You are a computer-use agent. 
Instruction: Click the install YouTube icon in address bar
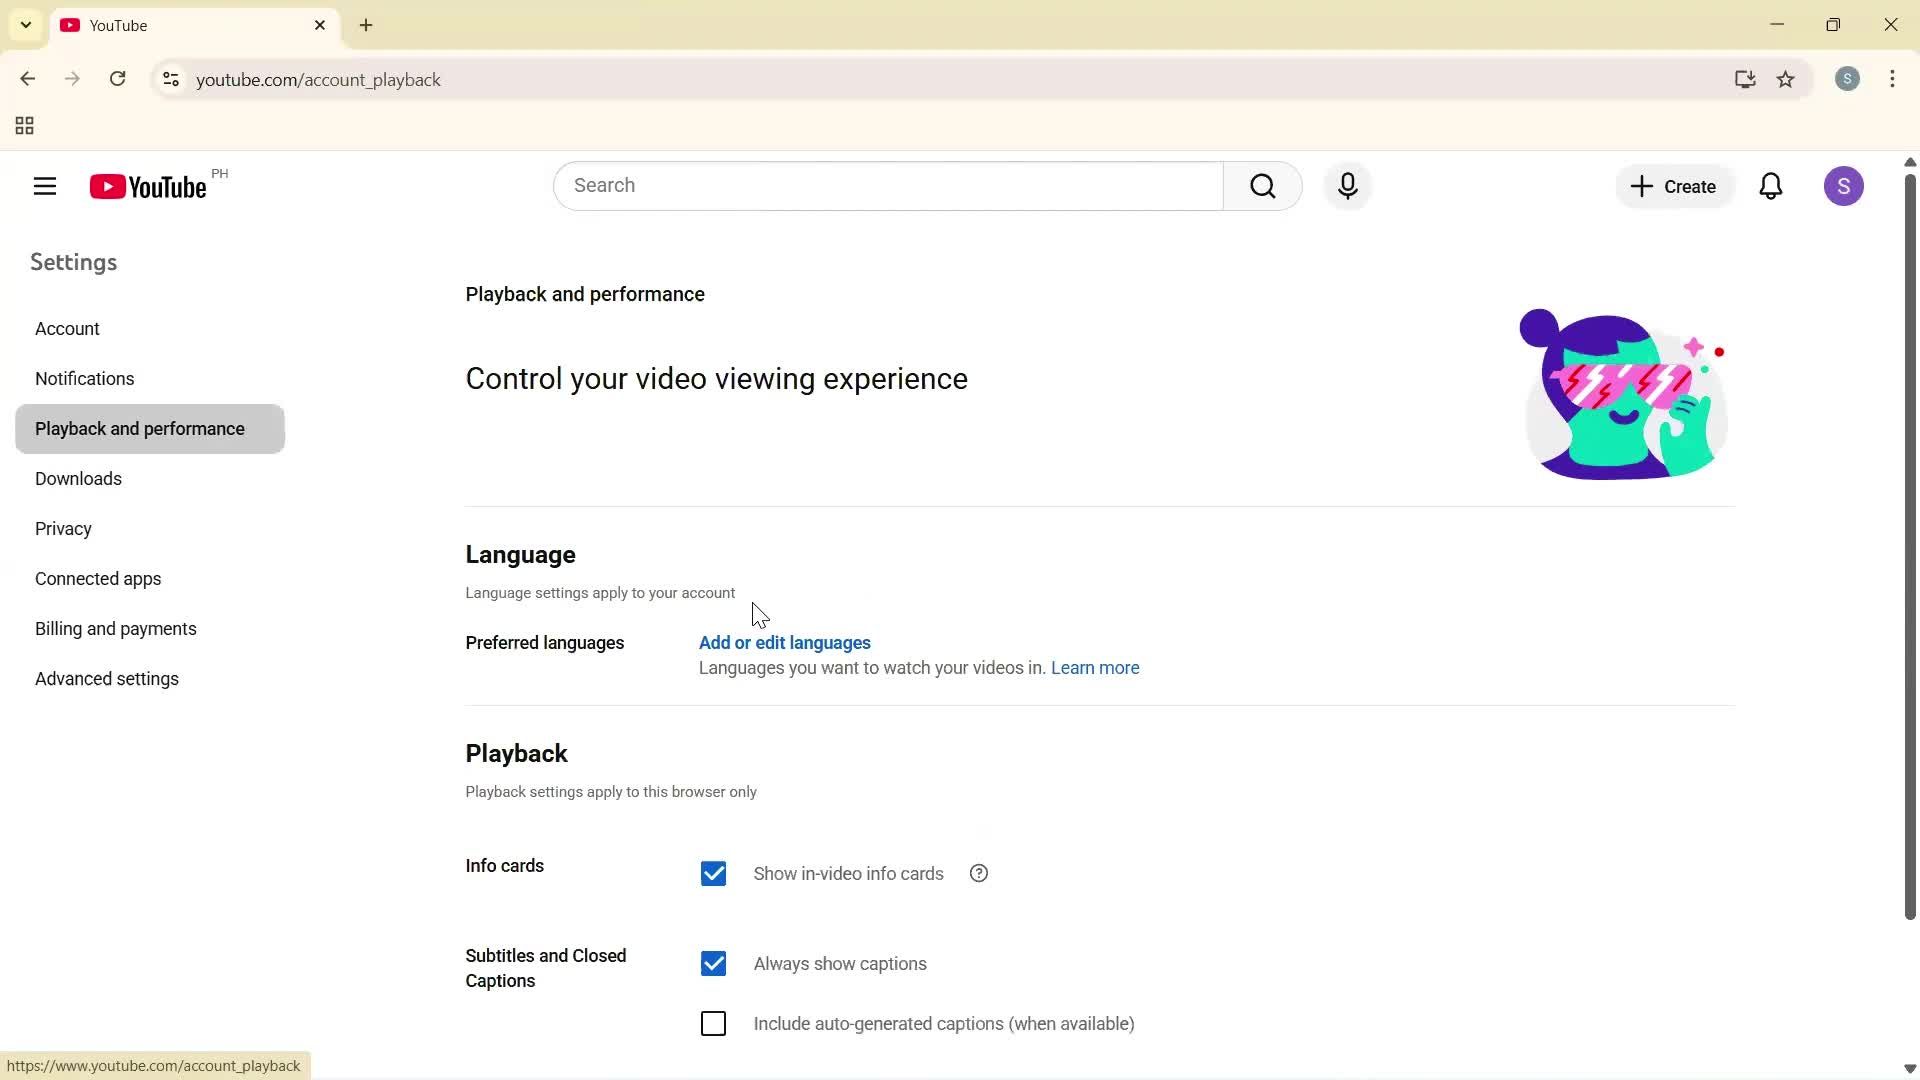coord(1744,79)
